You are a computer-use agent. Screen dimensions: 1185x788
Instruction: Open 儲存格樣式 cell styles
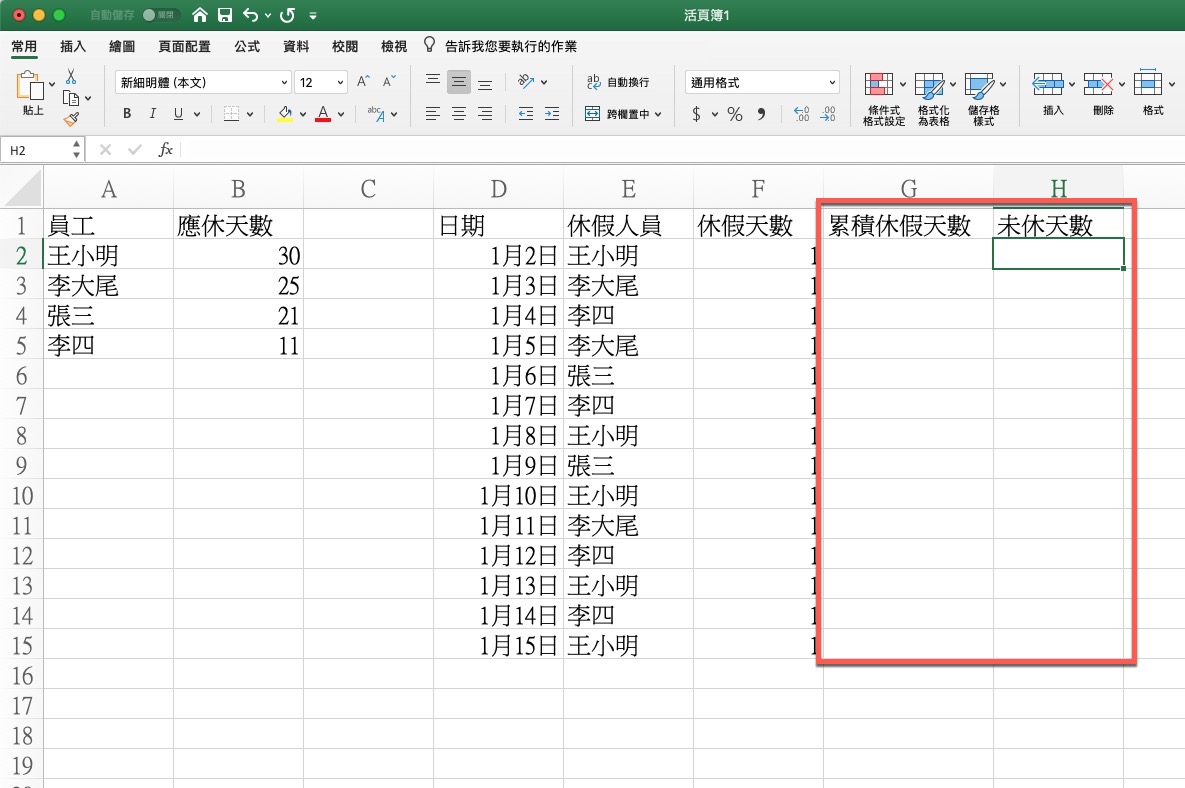tap(983, 99)
